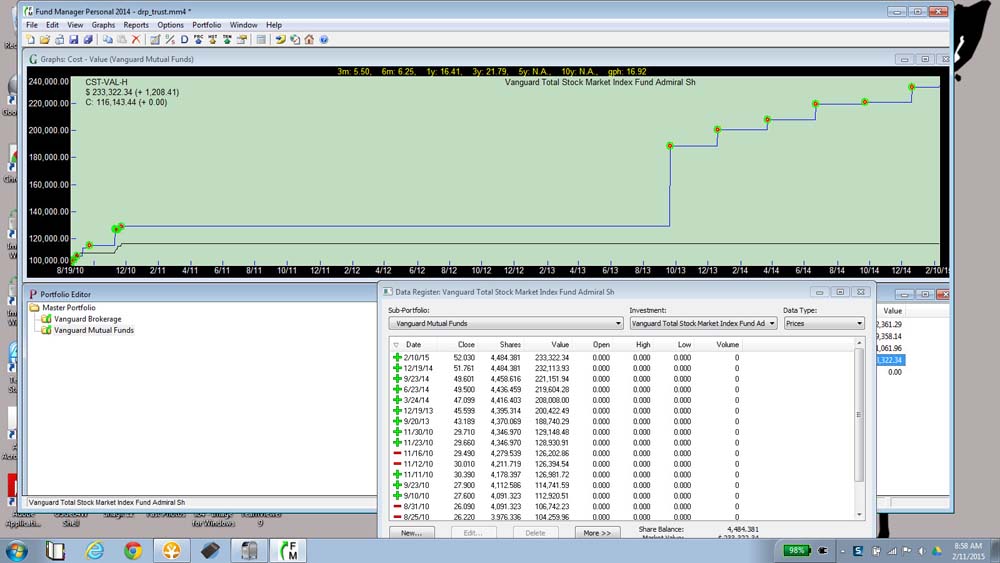Image resolution: width=1000 pixels, height=563 pixels.
Task: Click the green refresh toolbar icon
Action: 295,40
